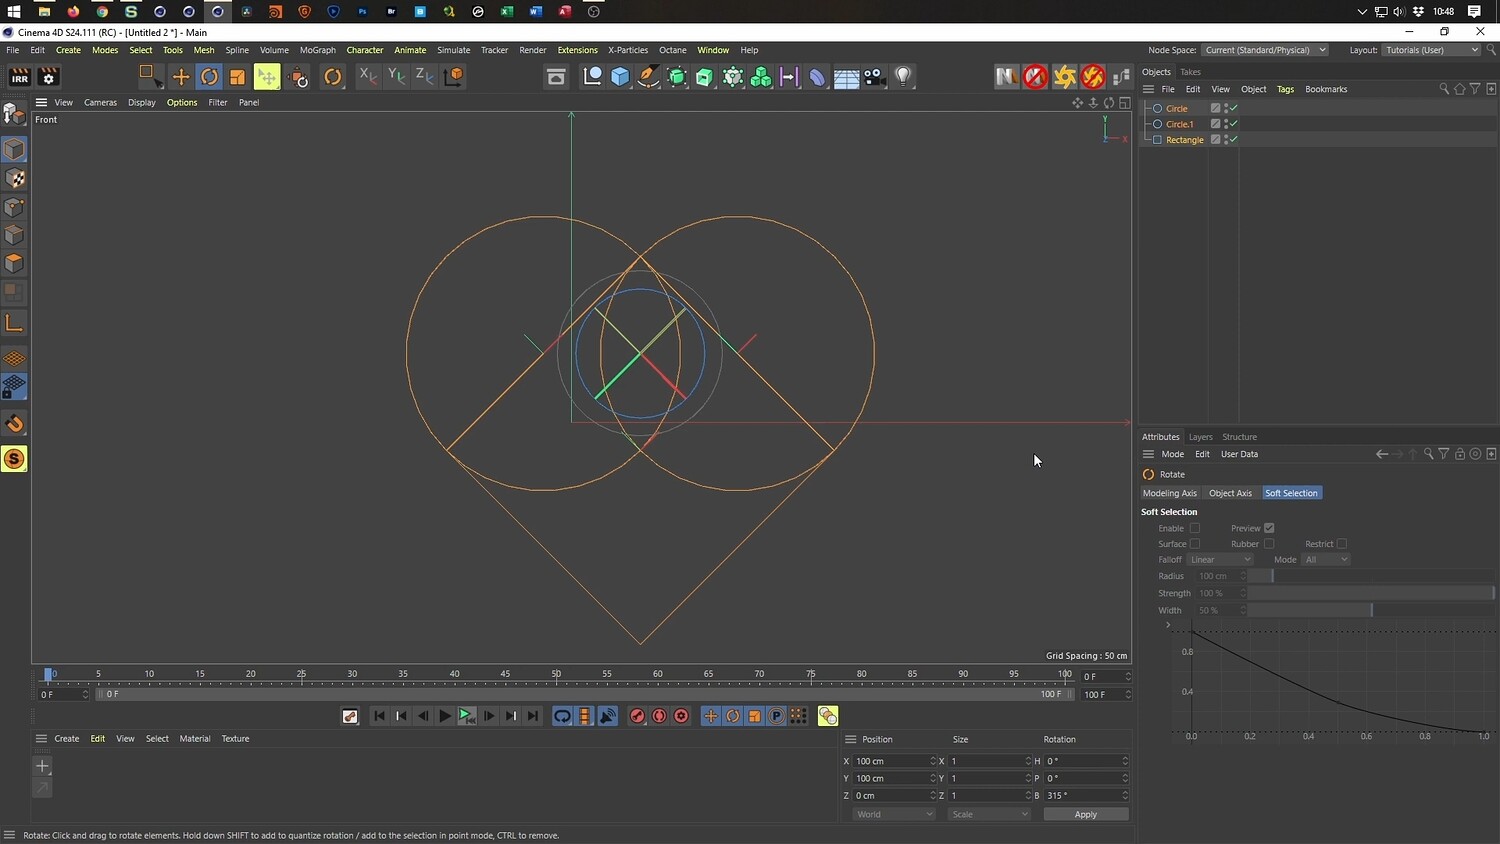Search in the Object manager
The image size is (1500, 844).
tap(1444, 89)
